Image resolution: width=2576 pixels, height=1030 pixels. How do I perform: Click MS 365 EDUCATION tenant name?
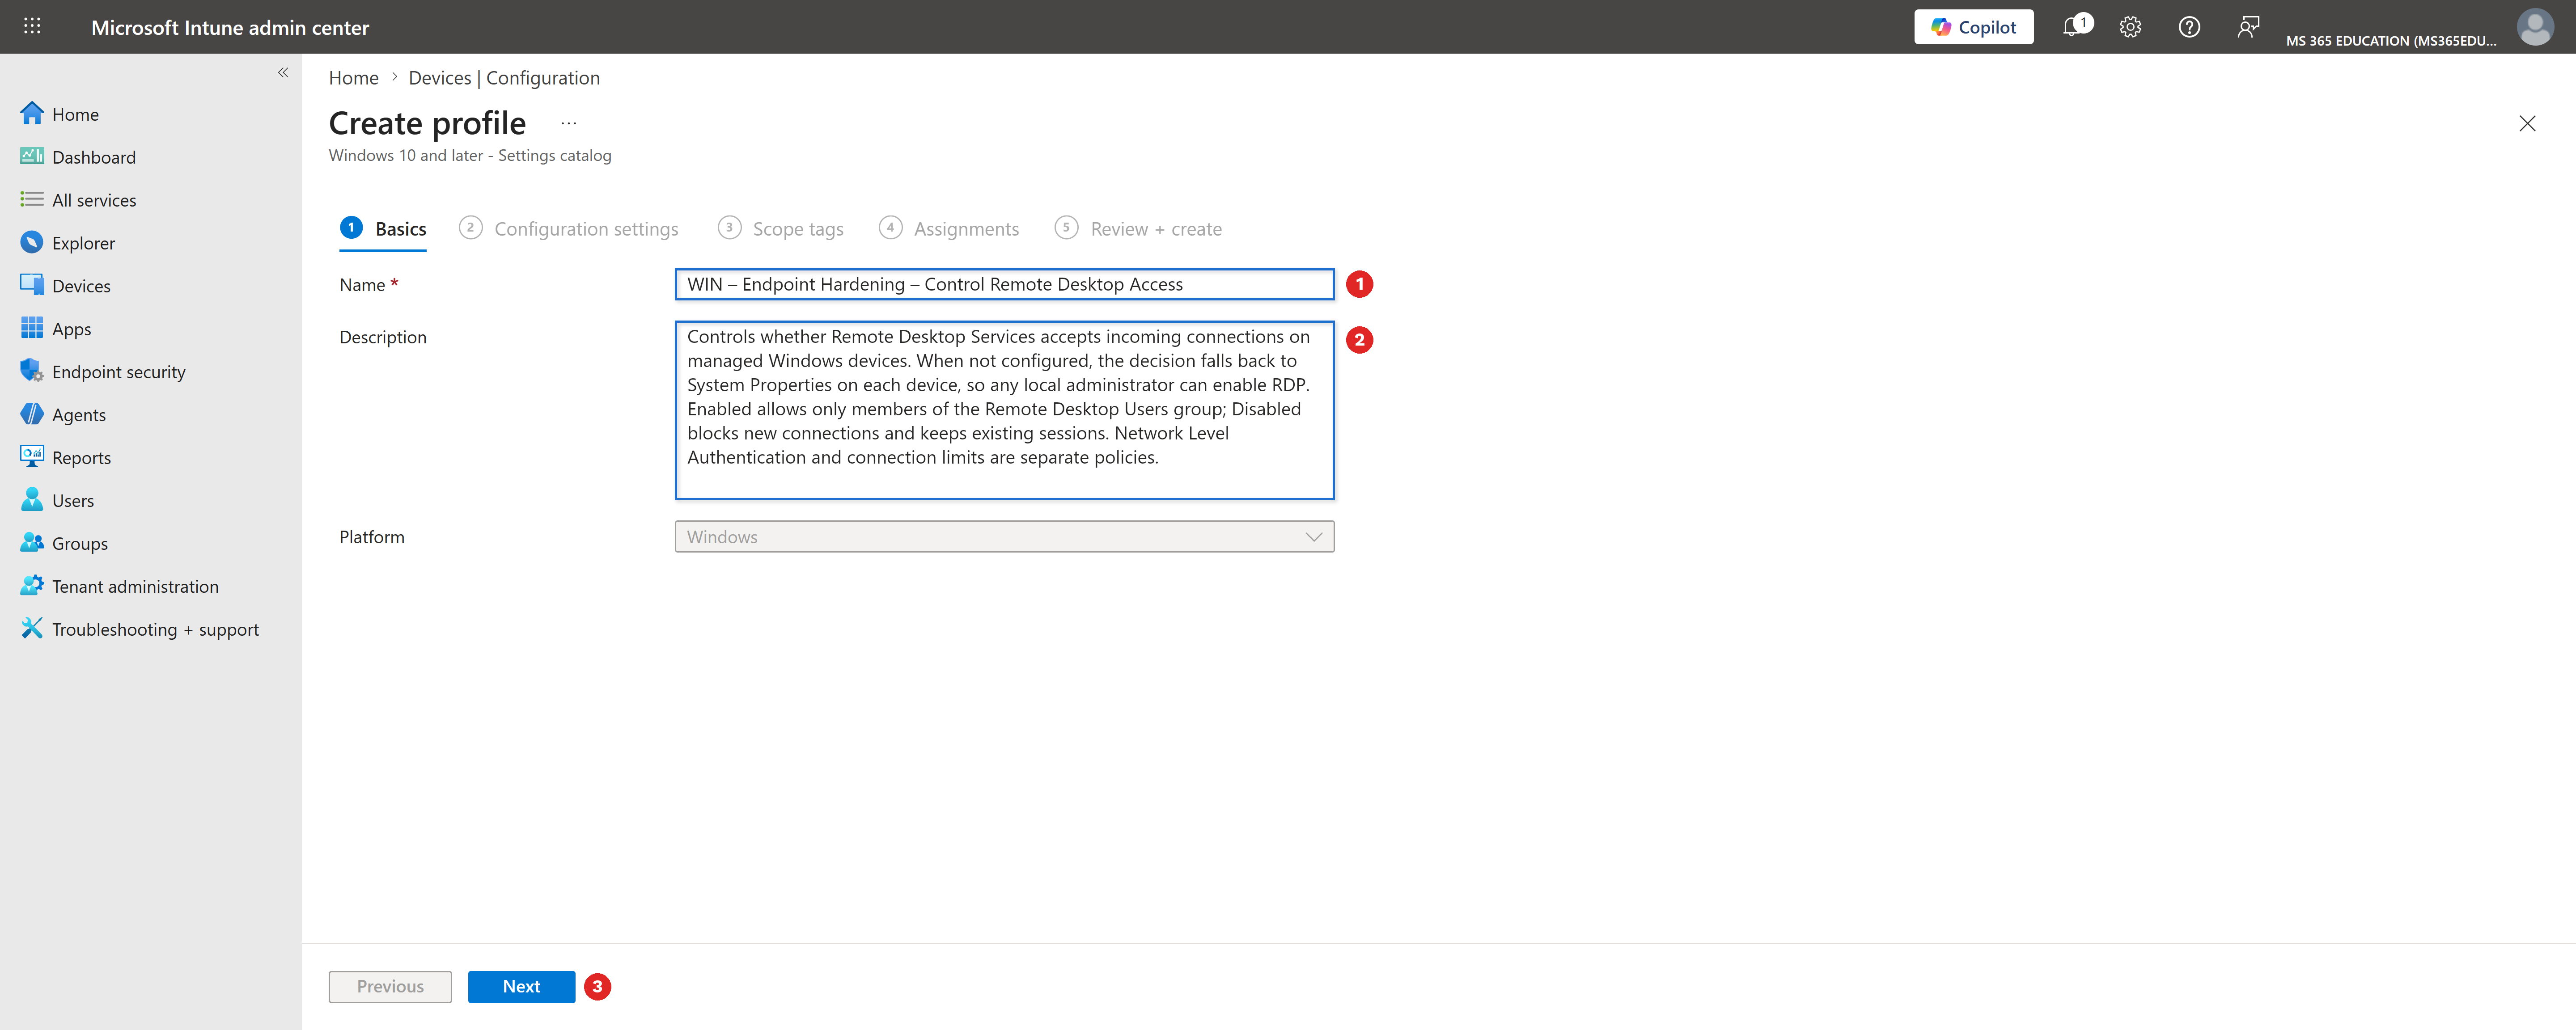point(2391,41)
